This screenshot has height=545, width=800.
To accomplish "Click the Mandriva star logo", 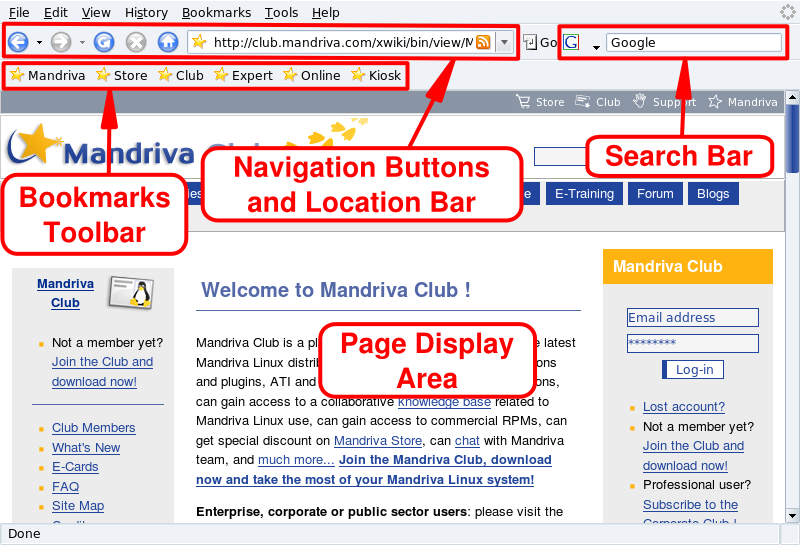I will (x=35, y=143).
